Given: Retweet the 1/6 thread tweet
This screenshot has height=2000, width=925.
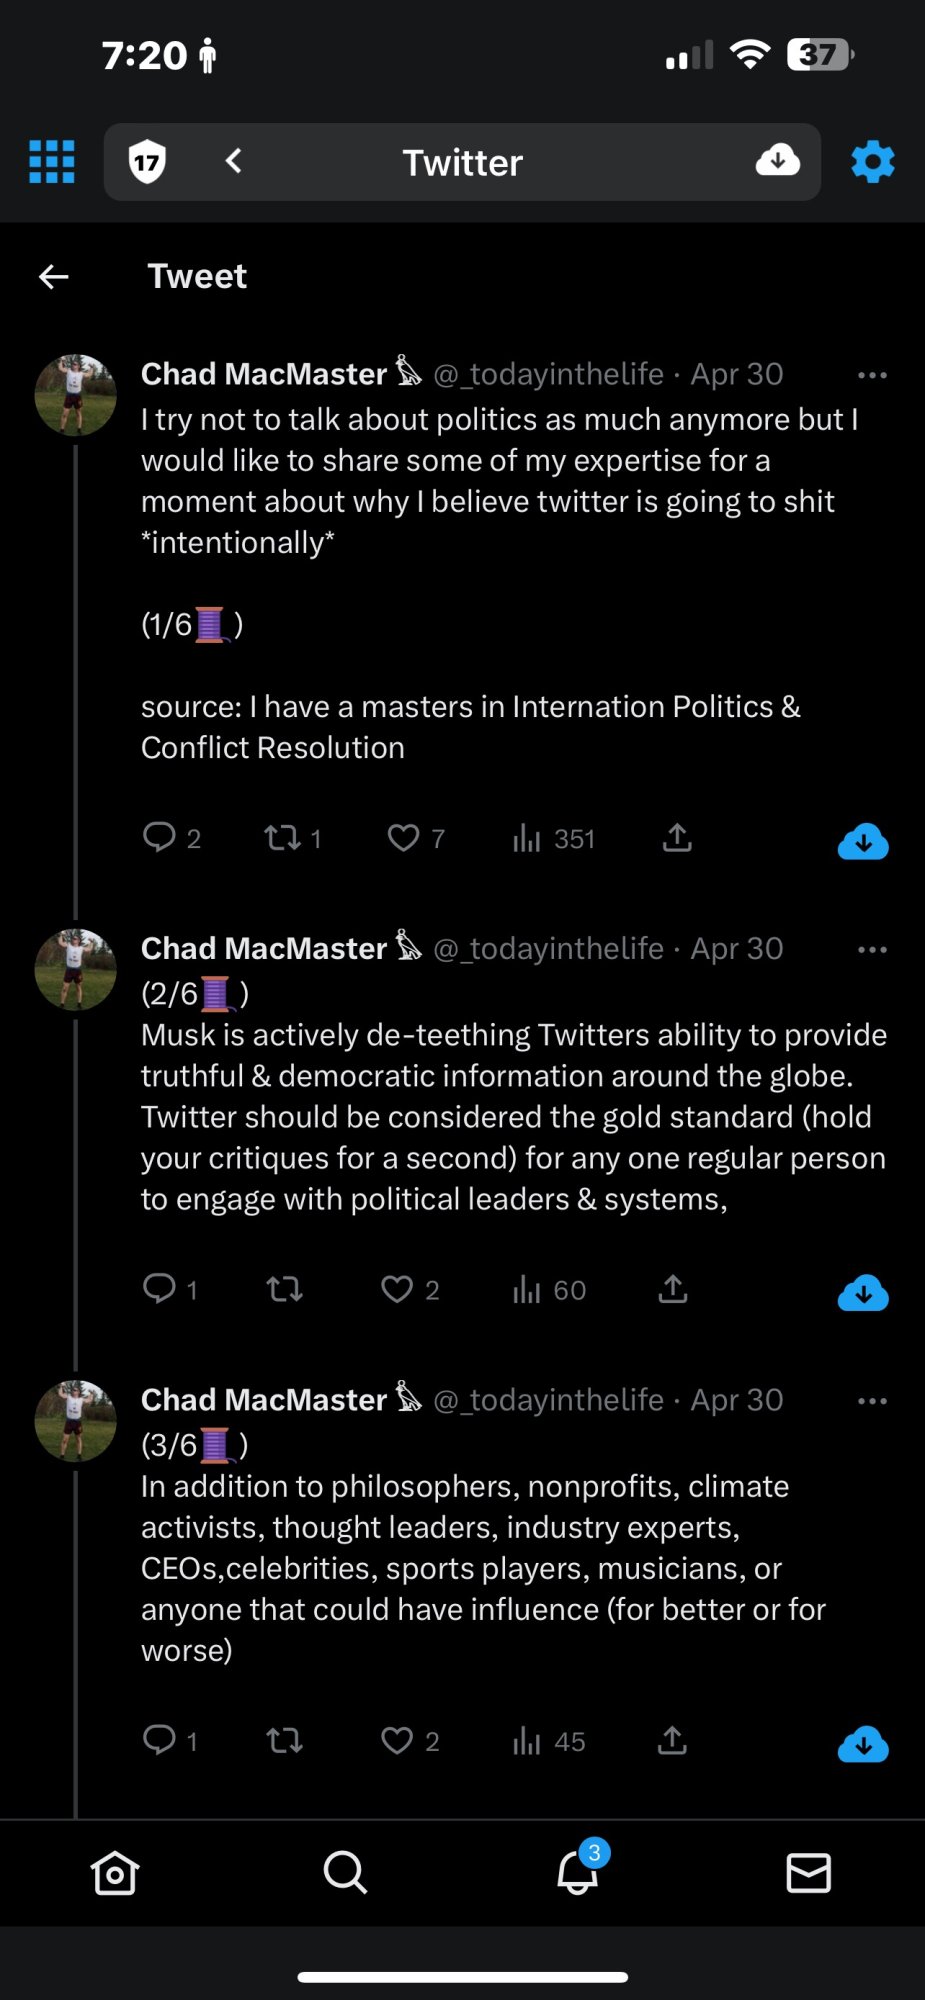Looking at the screenshot, I should point(283,838).
